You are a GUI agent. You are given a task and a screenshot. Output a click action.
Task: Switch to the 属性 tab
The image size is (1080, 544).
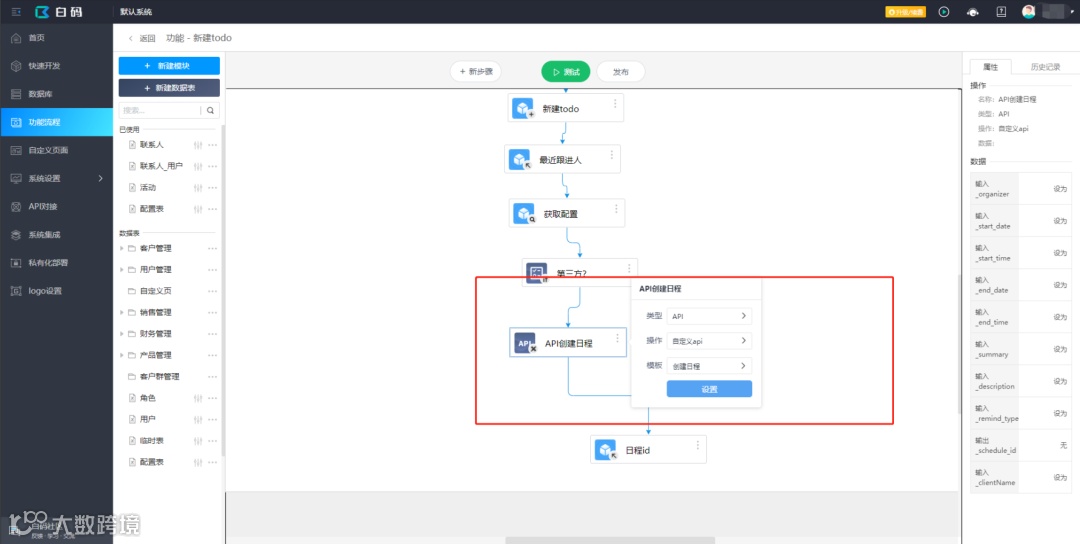pos(990,67)
